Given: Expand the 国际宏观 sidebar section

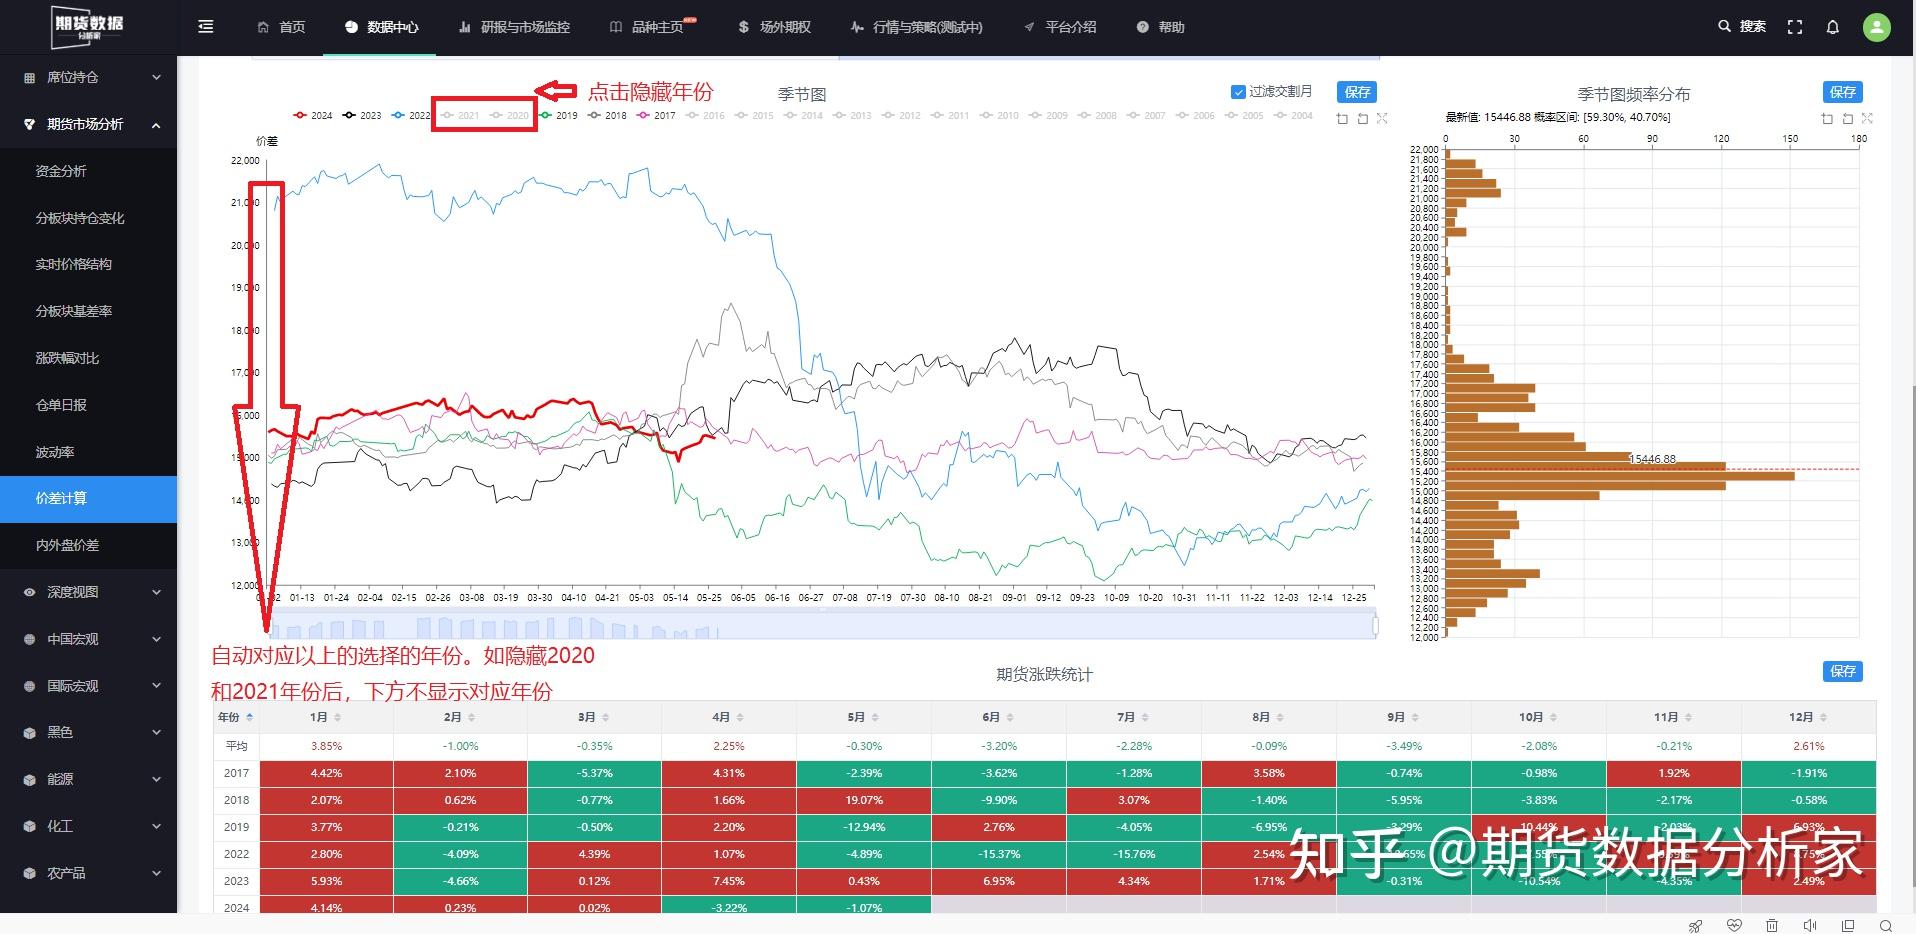Looking at the screenshot, I should tap(88, 686).
